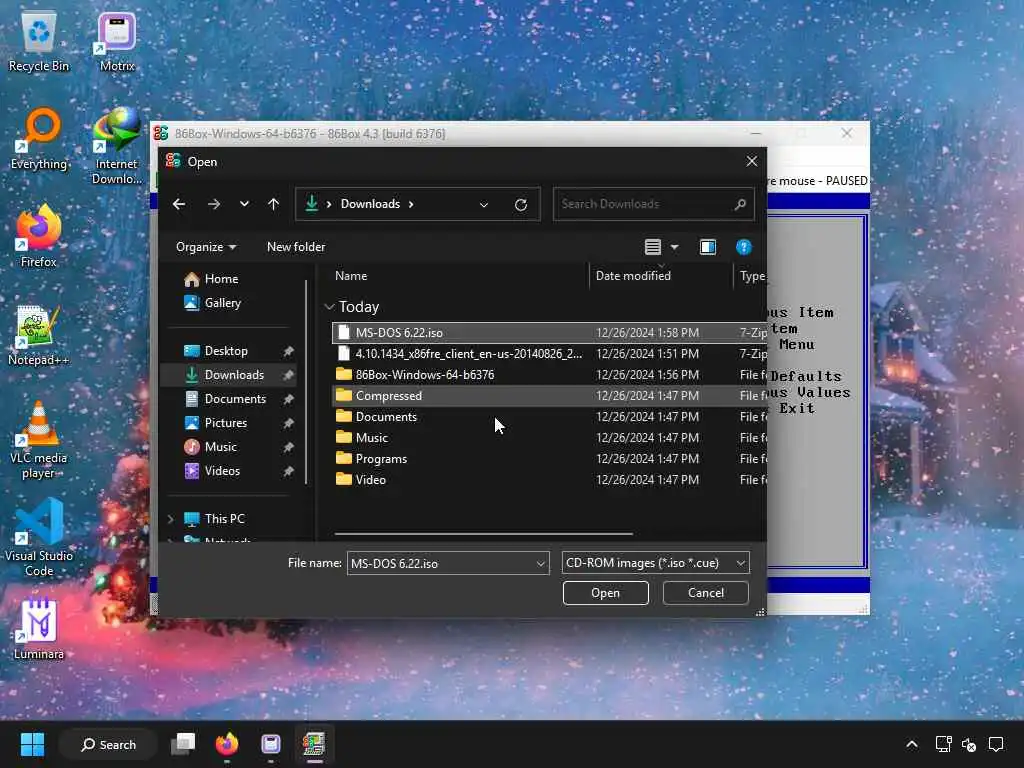Switch to Firefox in the taskbar
The width and height of the screenshot is (1024, 768).
click(227, 744)
